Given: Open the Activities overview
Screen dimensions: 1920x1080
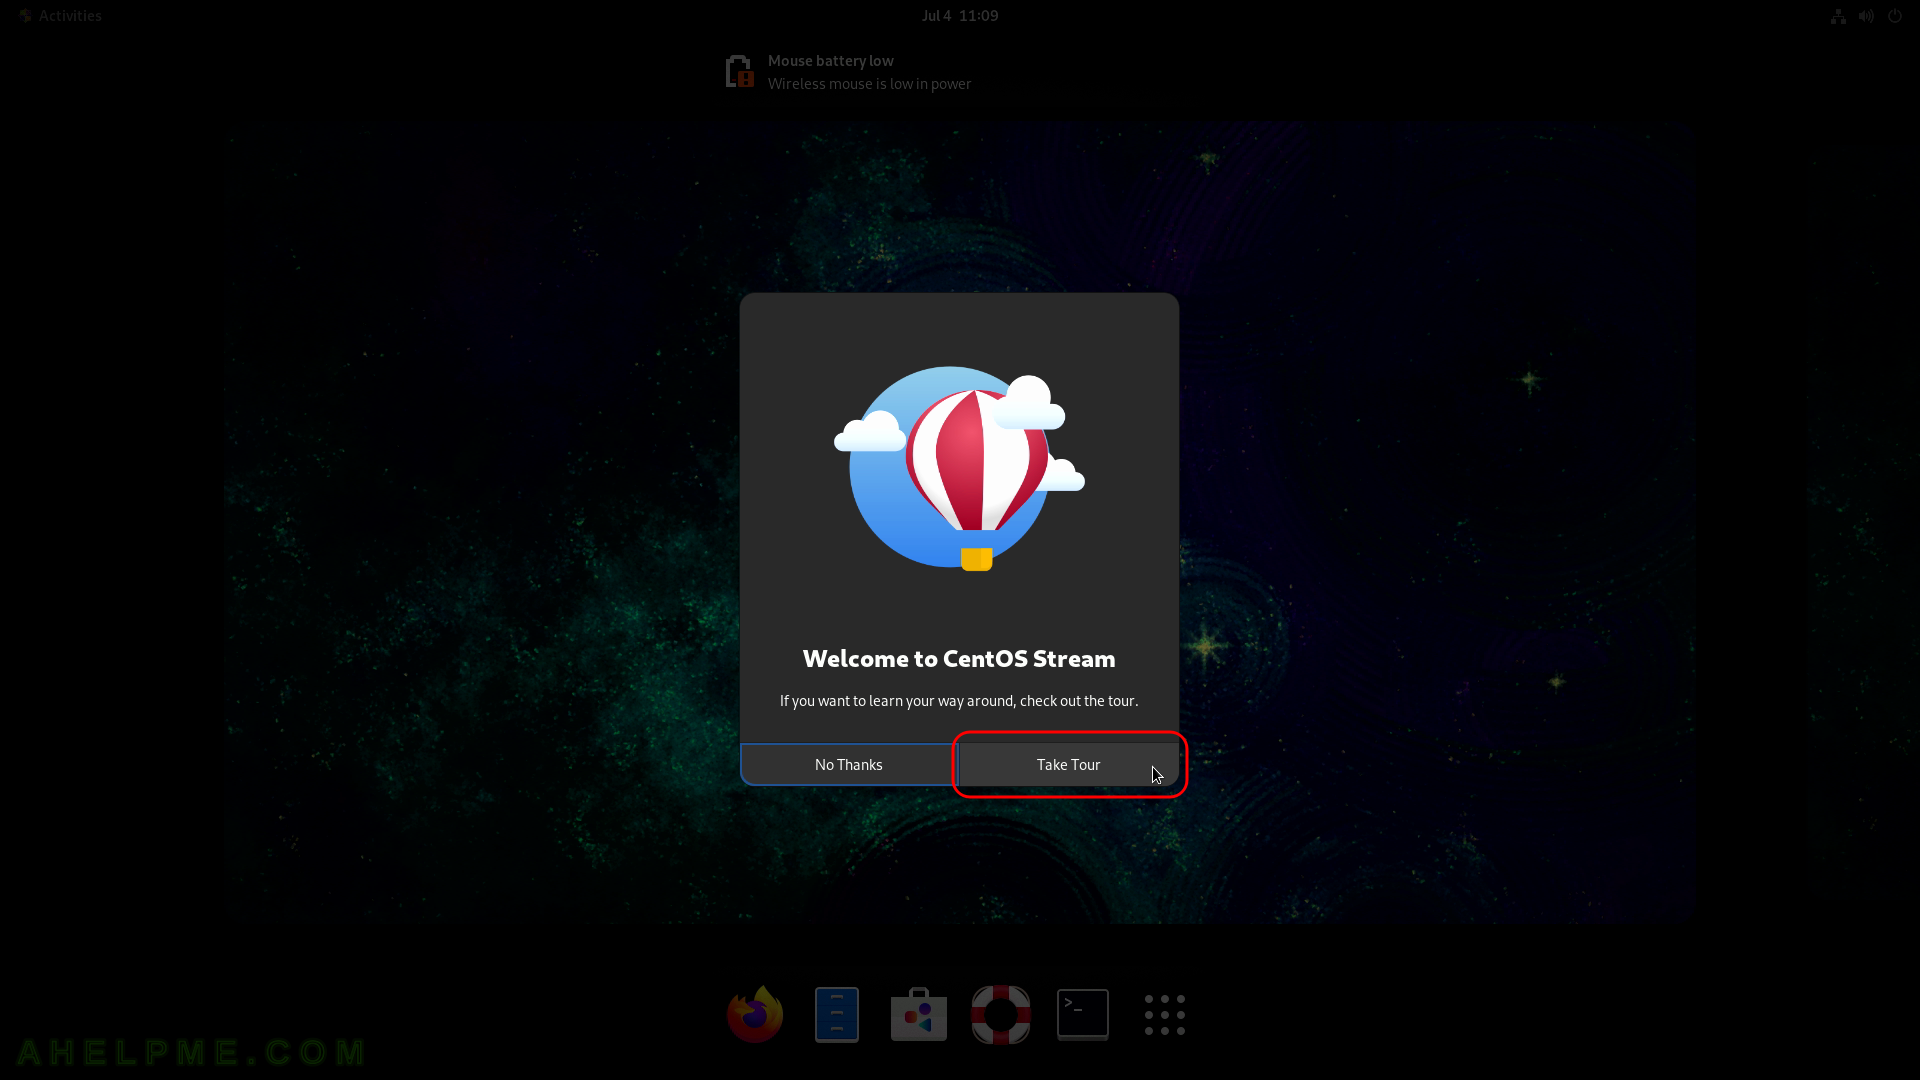Looking at the screenshot, I should click(x=61, y=16).
